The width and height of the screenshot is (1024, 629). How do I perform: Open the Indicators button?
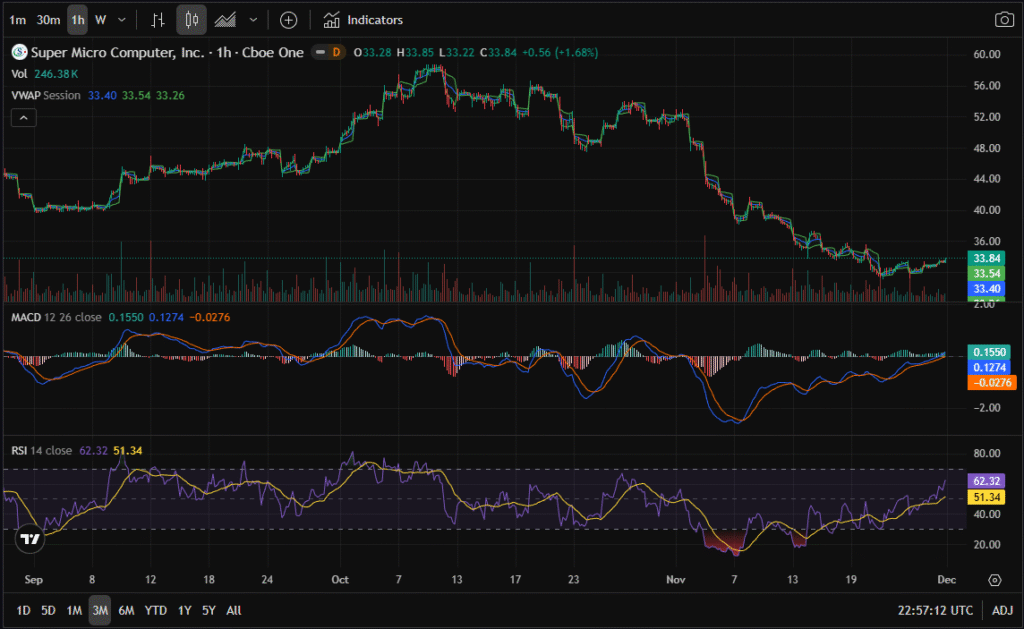(363, 19)
